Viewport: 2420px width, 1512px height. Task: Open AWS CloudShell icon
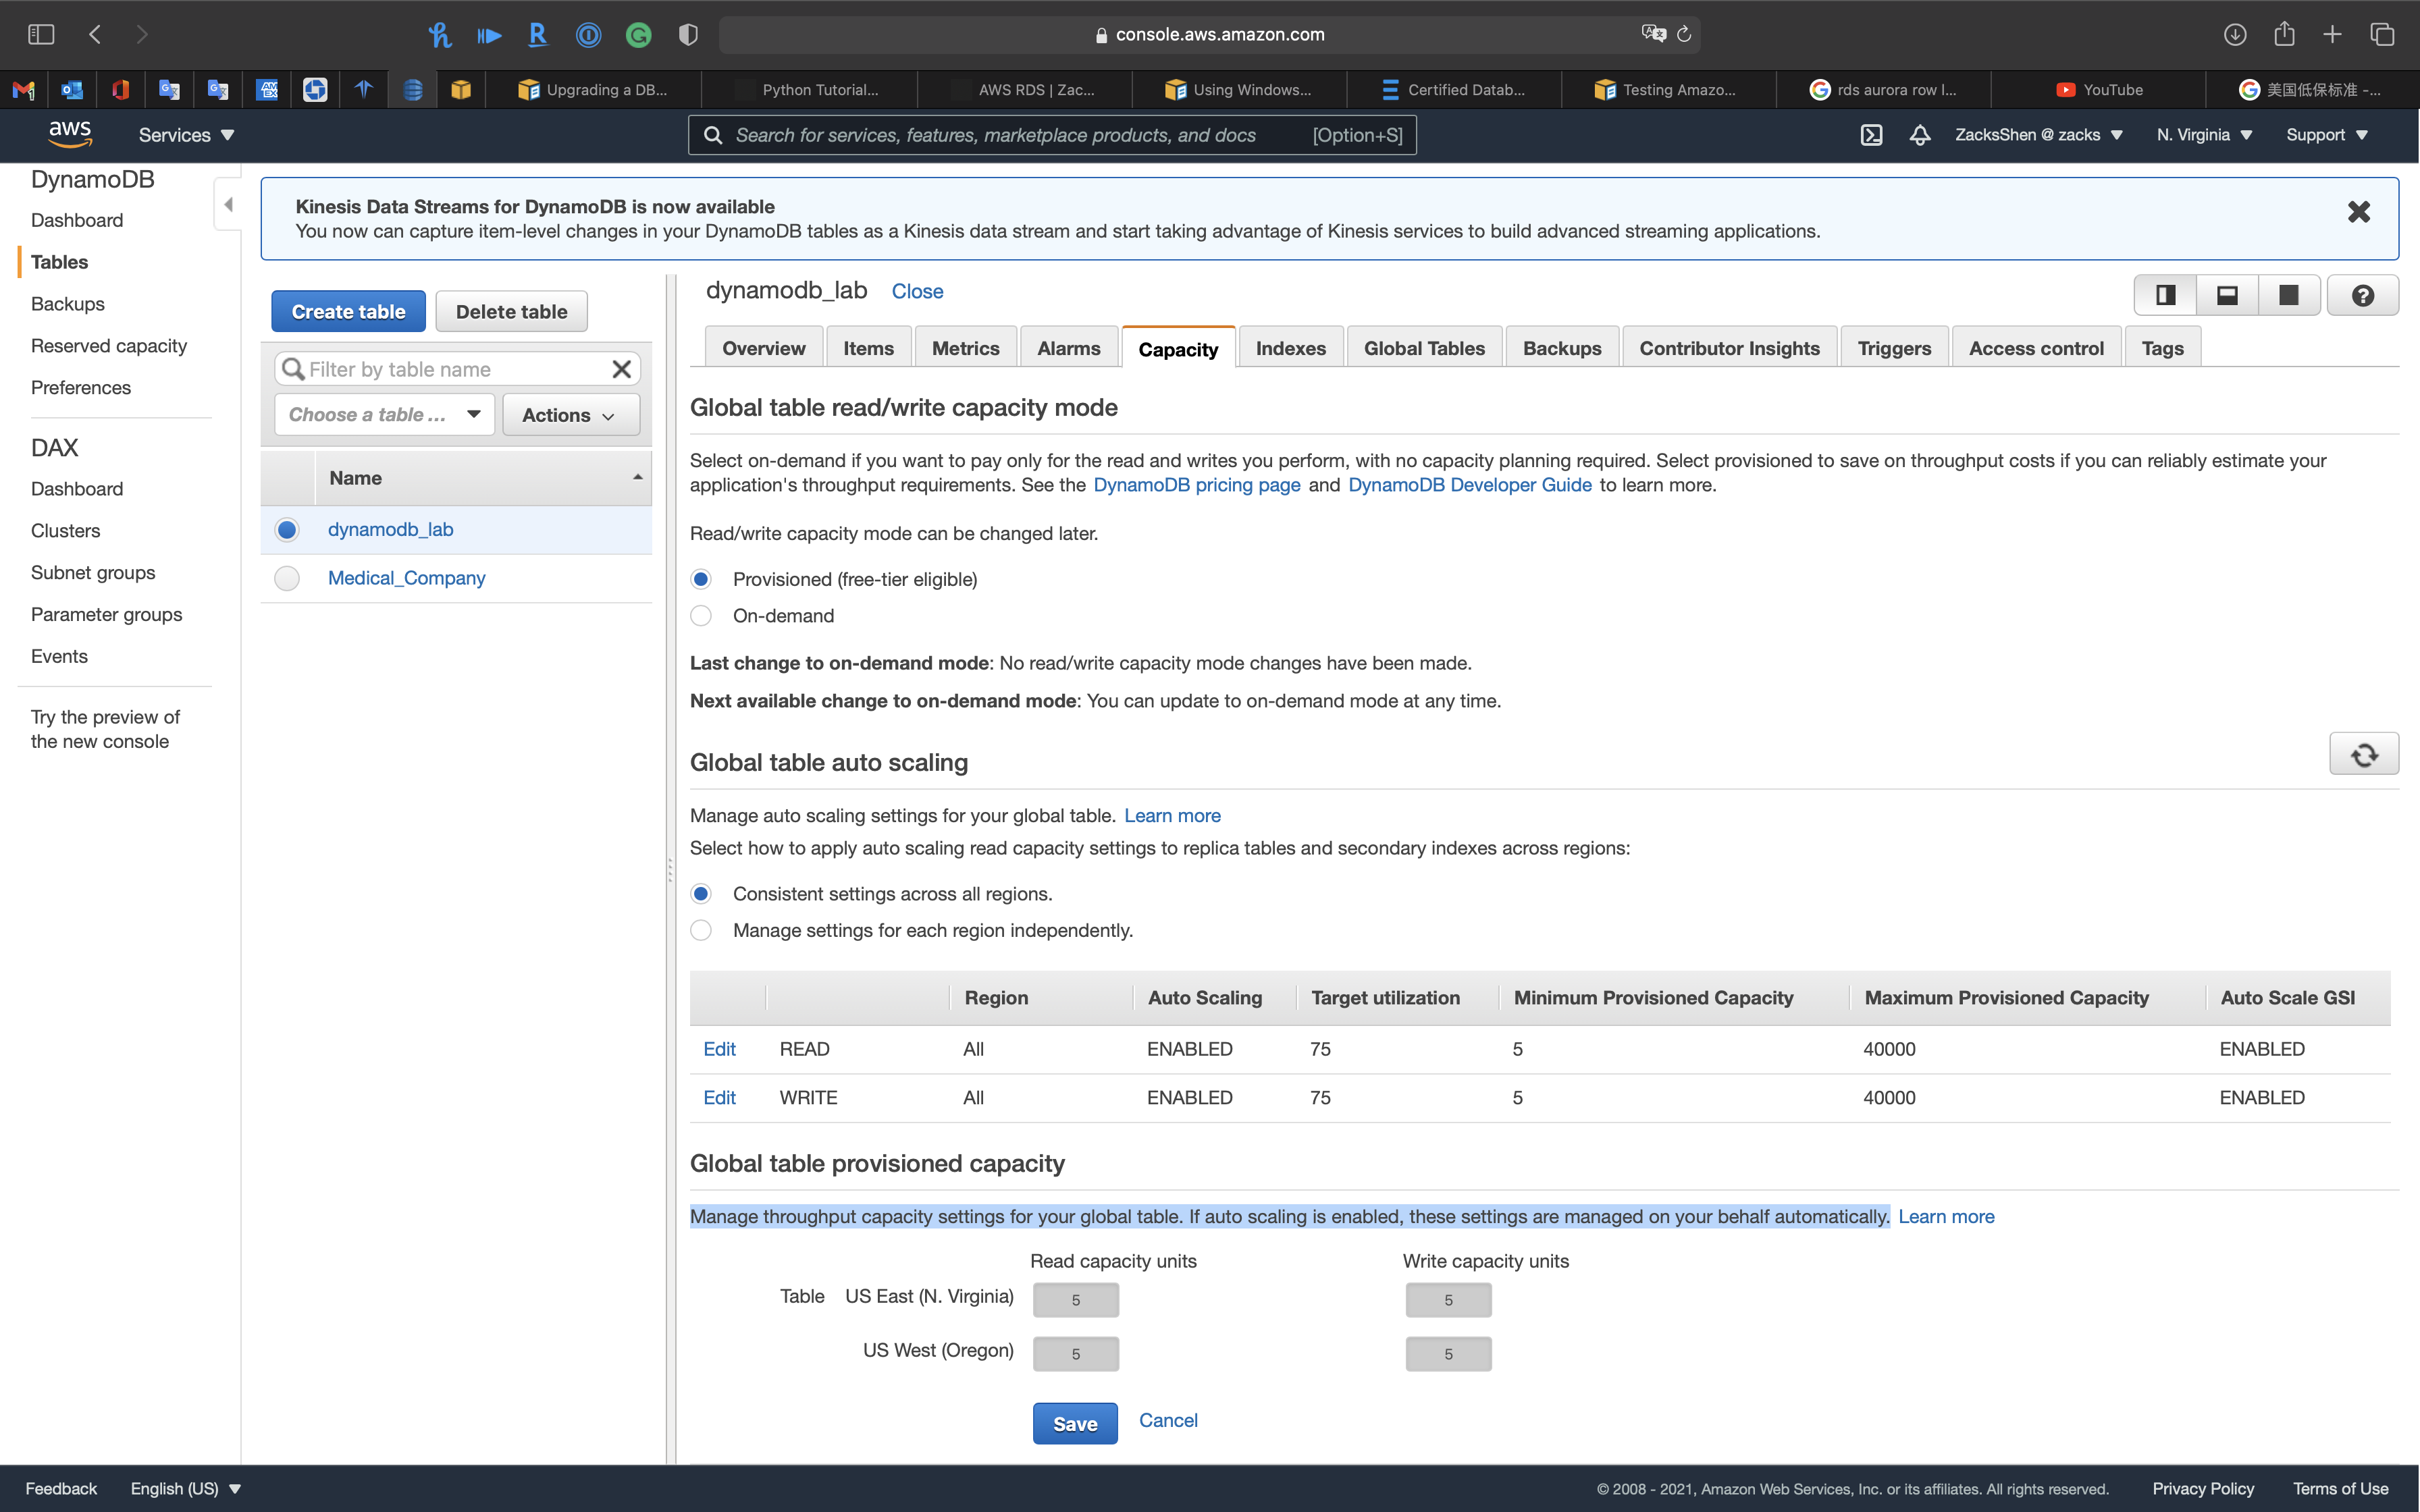tap(1871, 135)
